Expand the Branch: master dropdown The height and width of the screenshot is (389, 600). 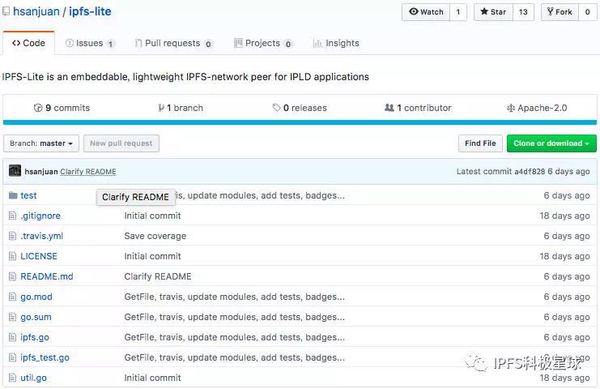coord(41,143)
